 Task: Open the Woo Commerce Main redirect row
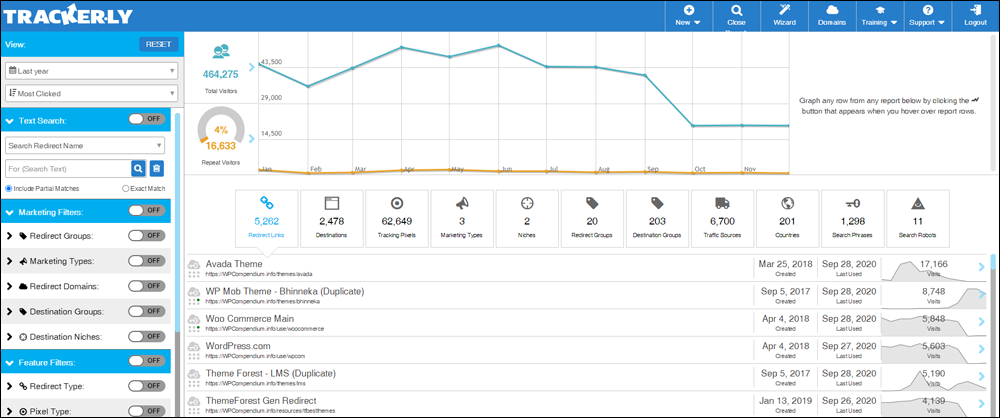click(x=587, y=323)
